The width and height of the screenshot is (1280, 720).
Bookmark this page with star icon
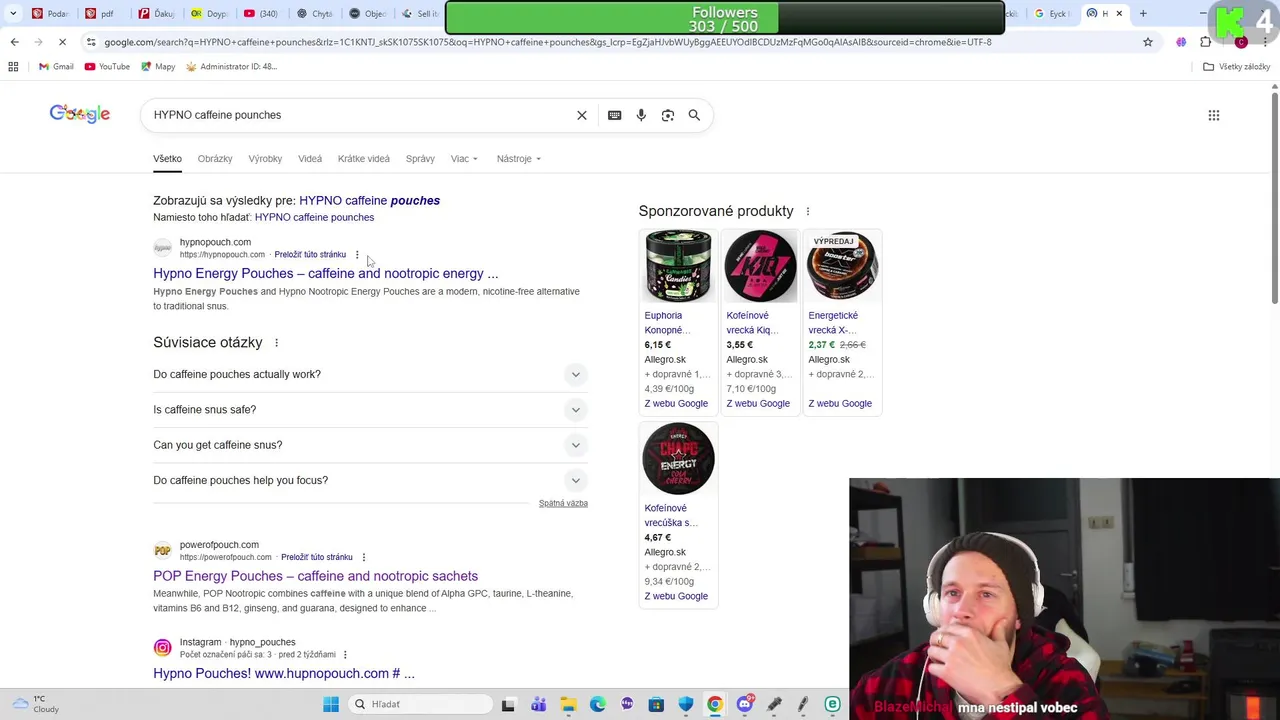tap(1148, 42)
